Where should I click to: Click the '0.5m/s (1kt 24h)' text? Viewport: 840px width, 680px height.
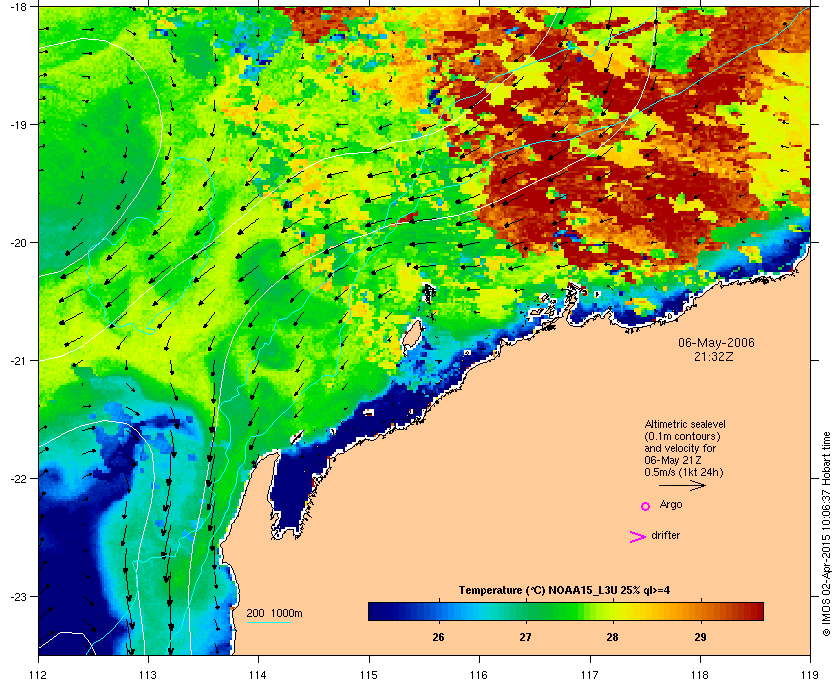tap(684, 473)
